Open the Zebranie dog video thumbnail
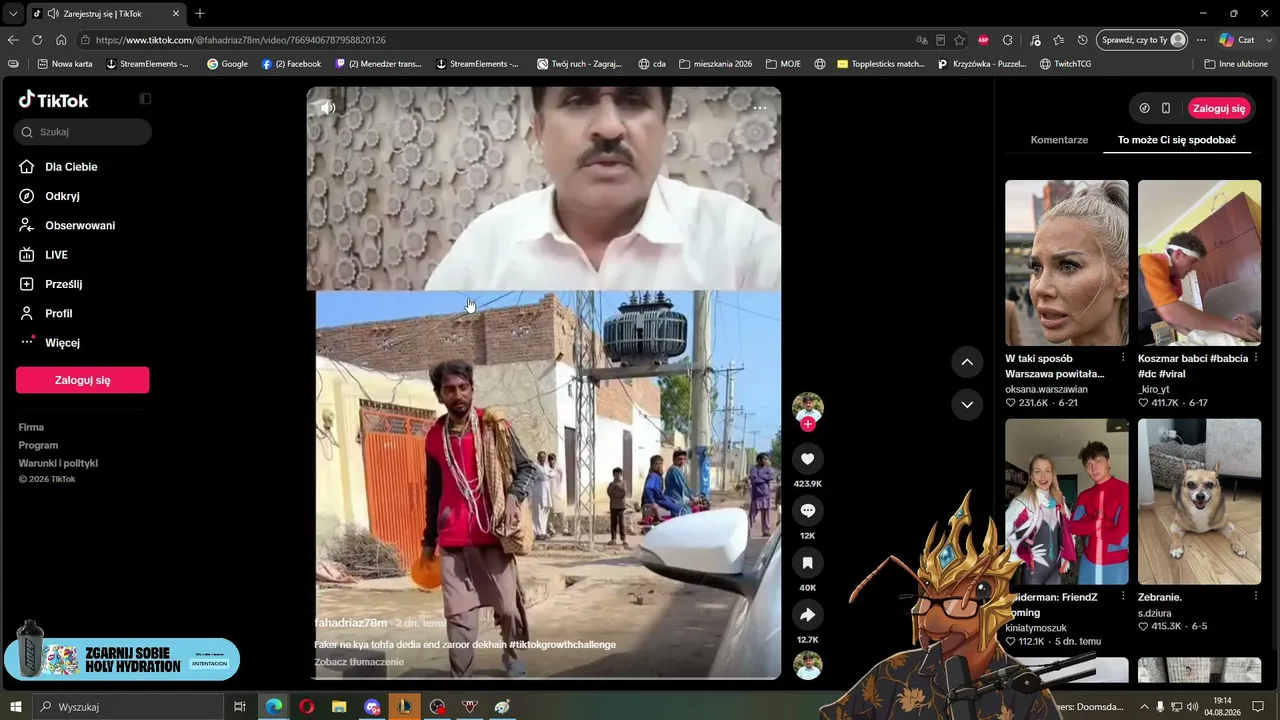This screenshot has height=720, width=1280. (x=1199, y=502)
